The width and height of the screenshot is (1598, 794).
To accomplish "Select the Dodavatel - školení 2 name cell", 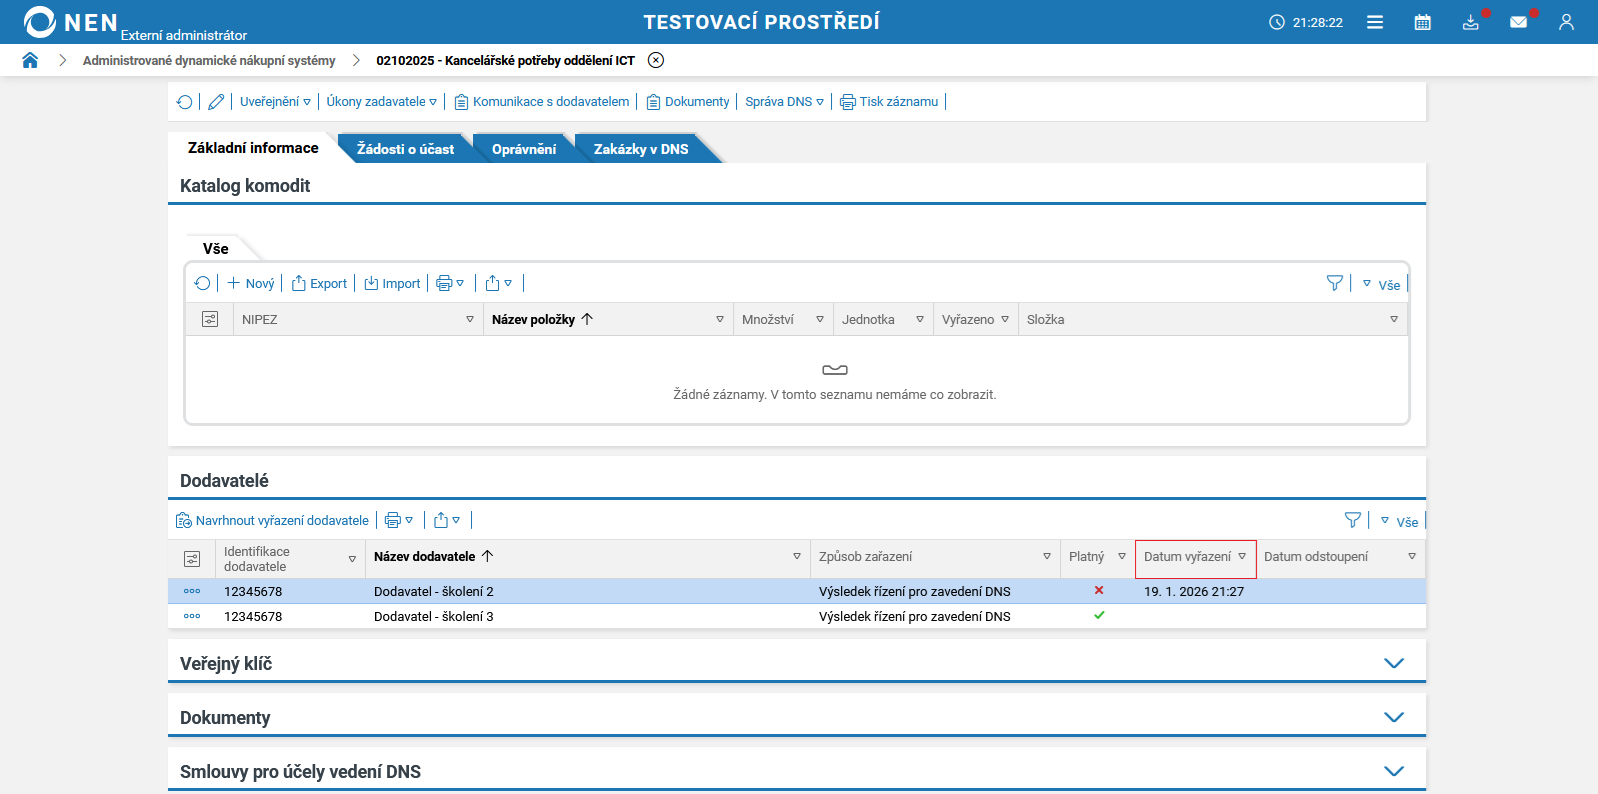I will (588, 591).
